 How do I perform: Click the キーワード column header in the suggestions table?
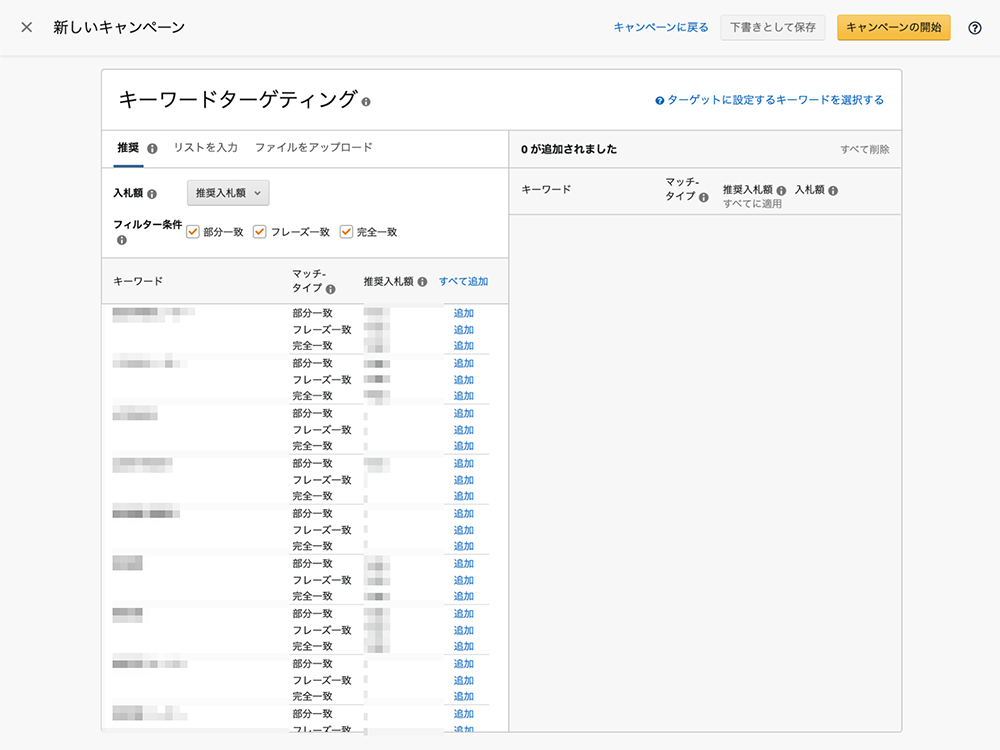138,281
